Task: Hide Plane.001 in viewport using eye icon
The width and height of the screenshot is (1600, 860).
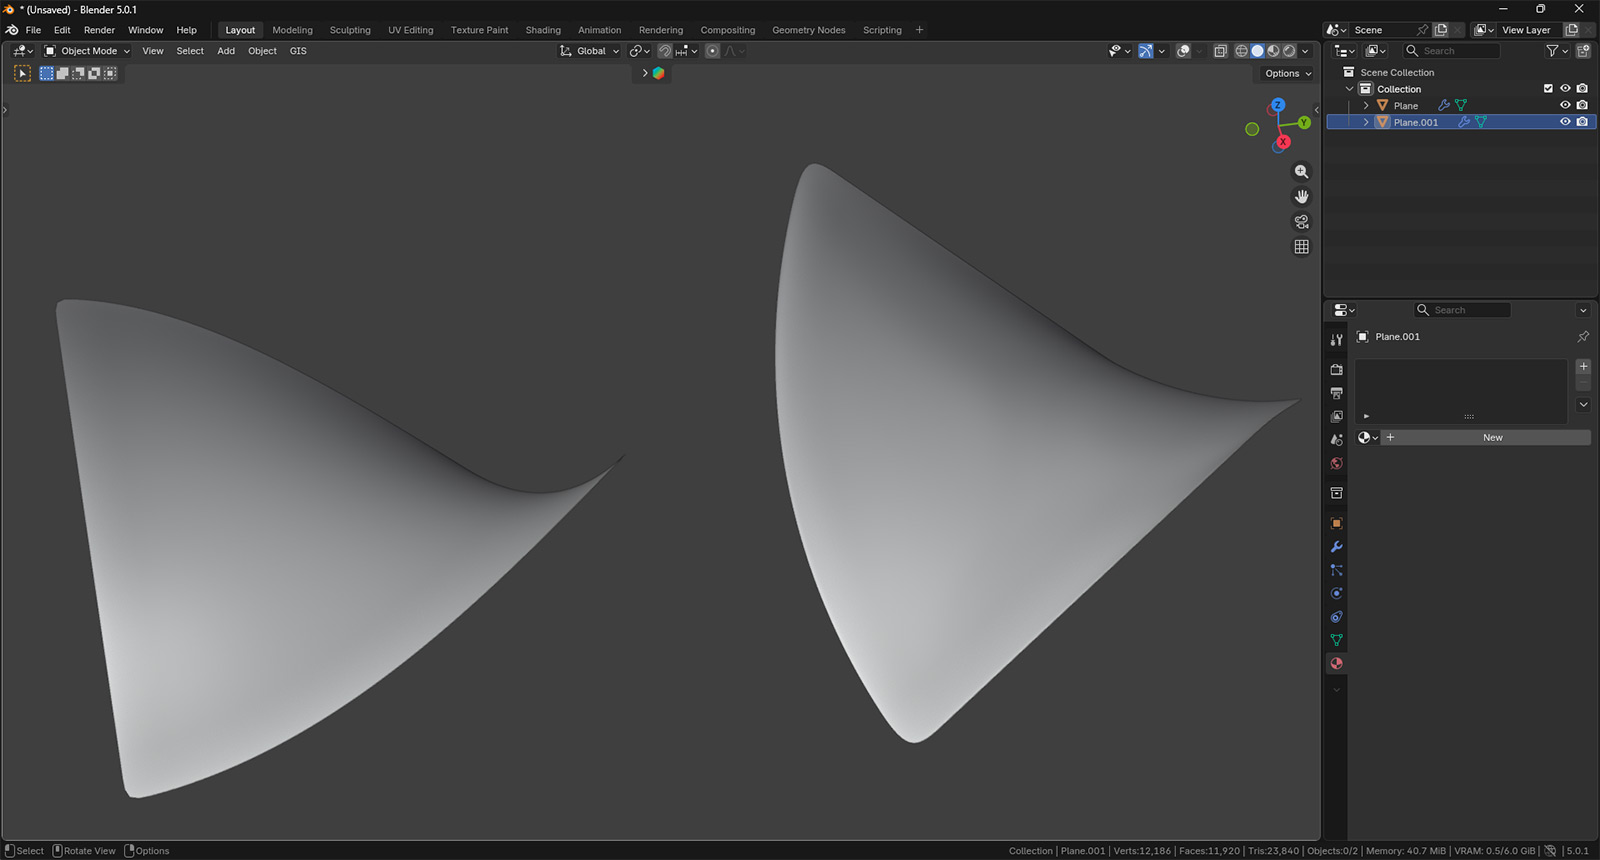Action: point(1565,122)
